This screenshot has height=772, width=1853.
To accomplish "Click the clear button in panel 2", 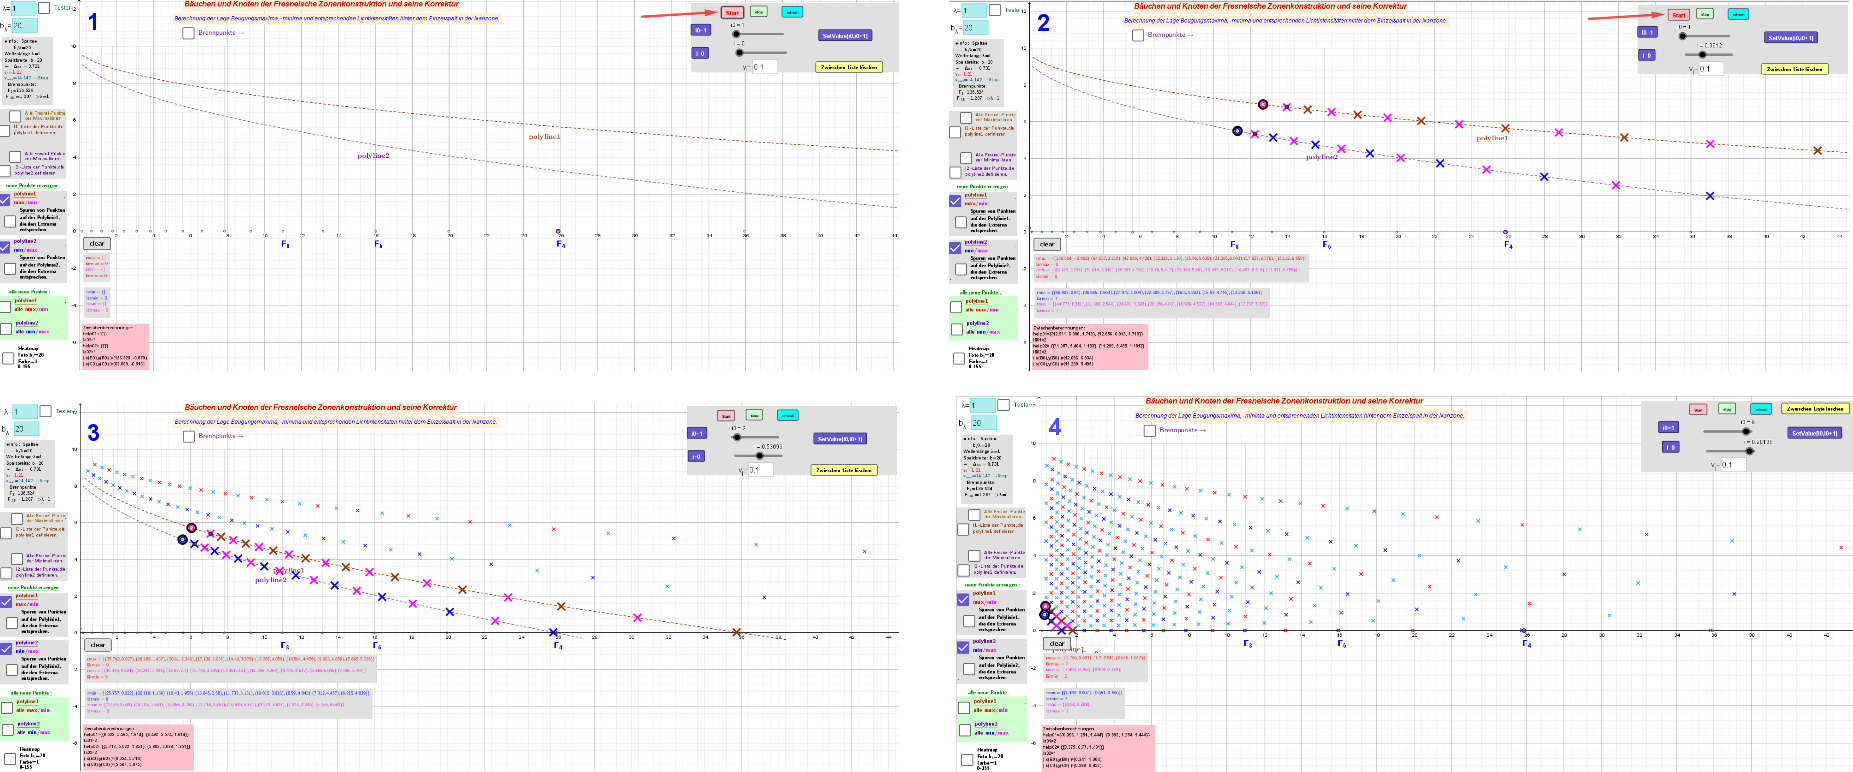I will (x=1046, y=244).
